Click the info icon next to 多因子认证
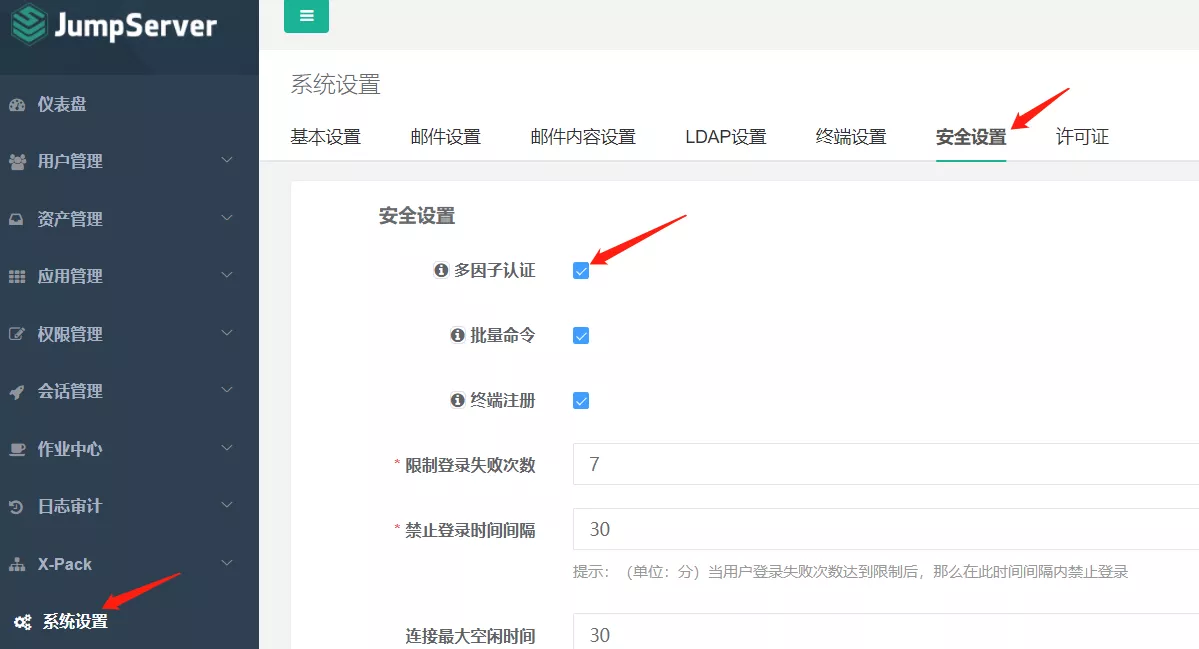Viewport: 1199px width, 649px height. click(441, 270)
